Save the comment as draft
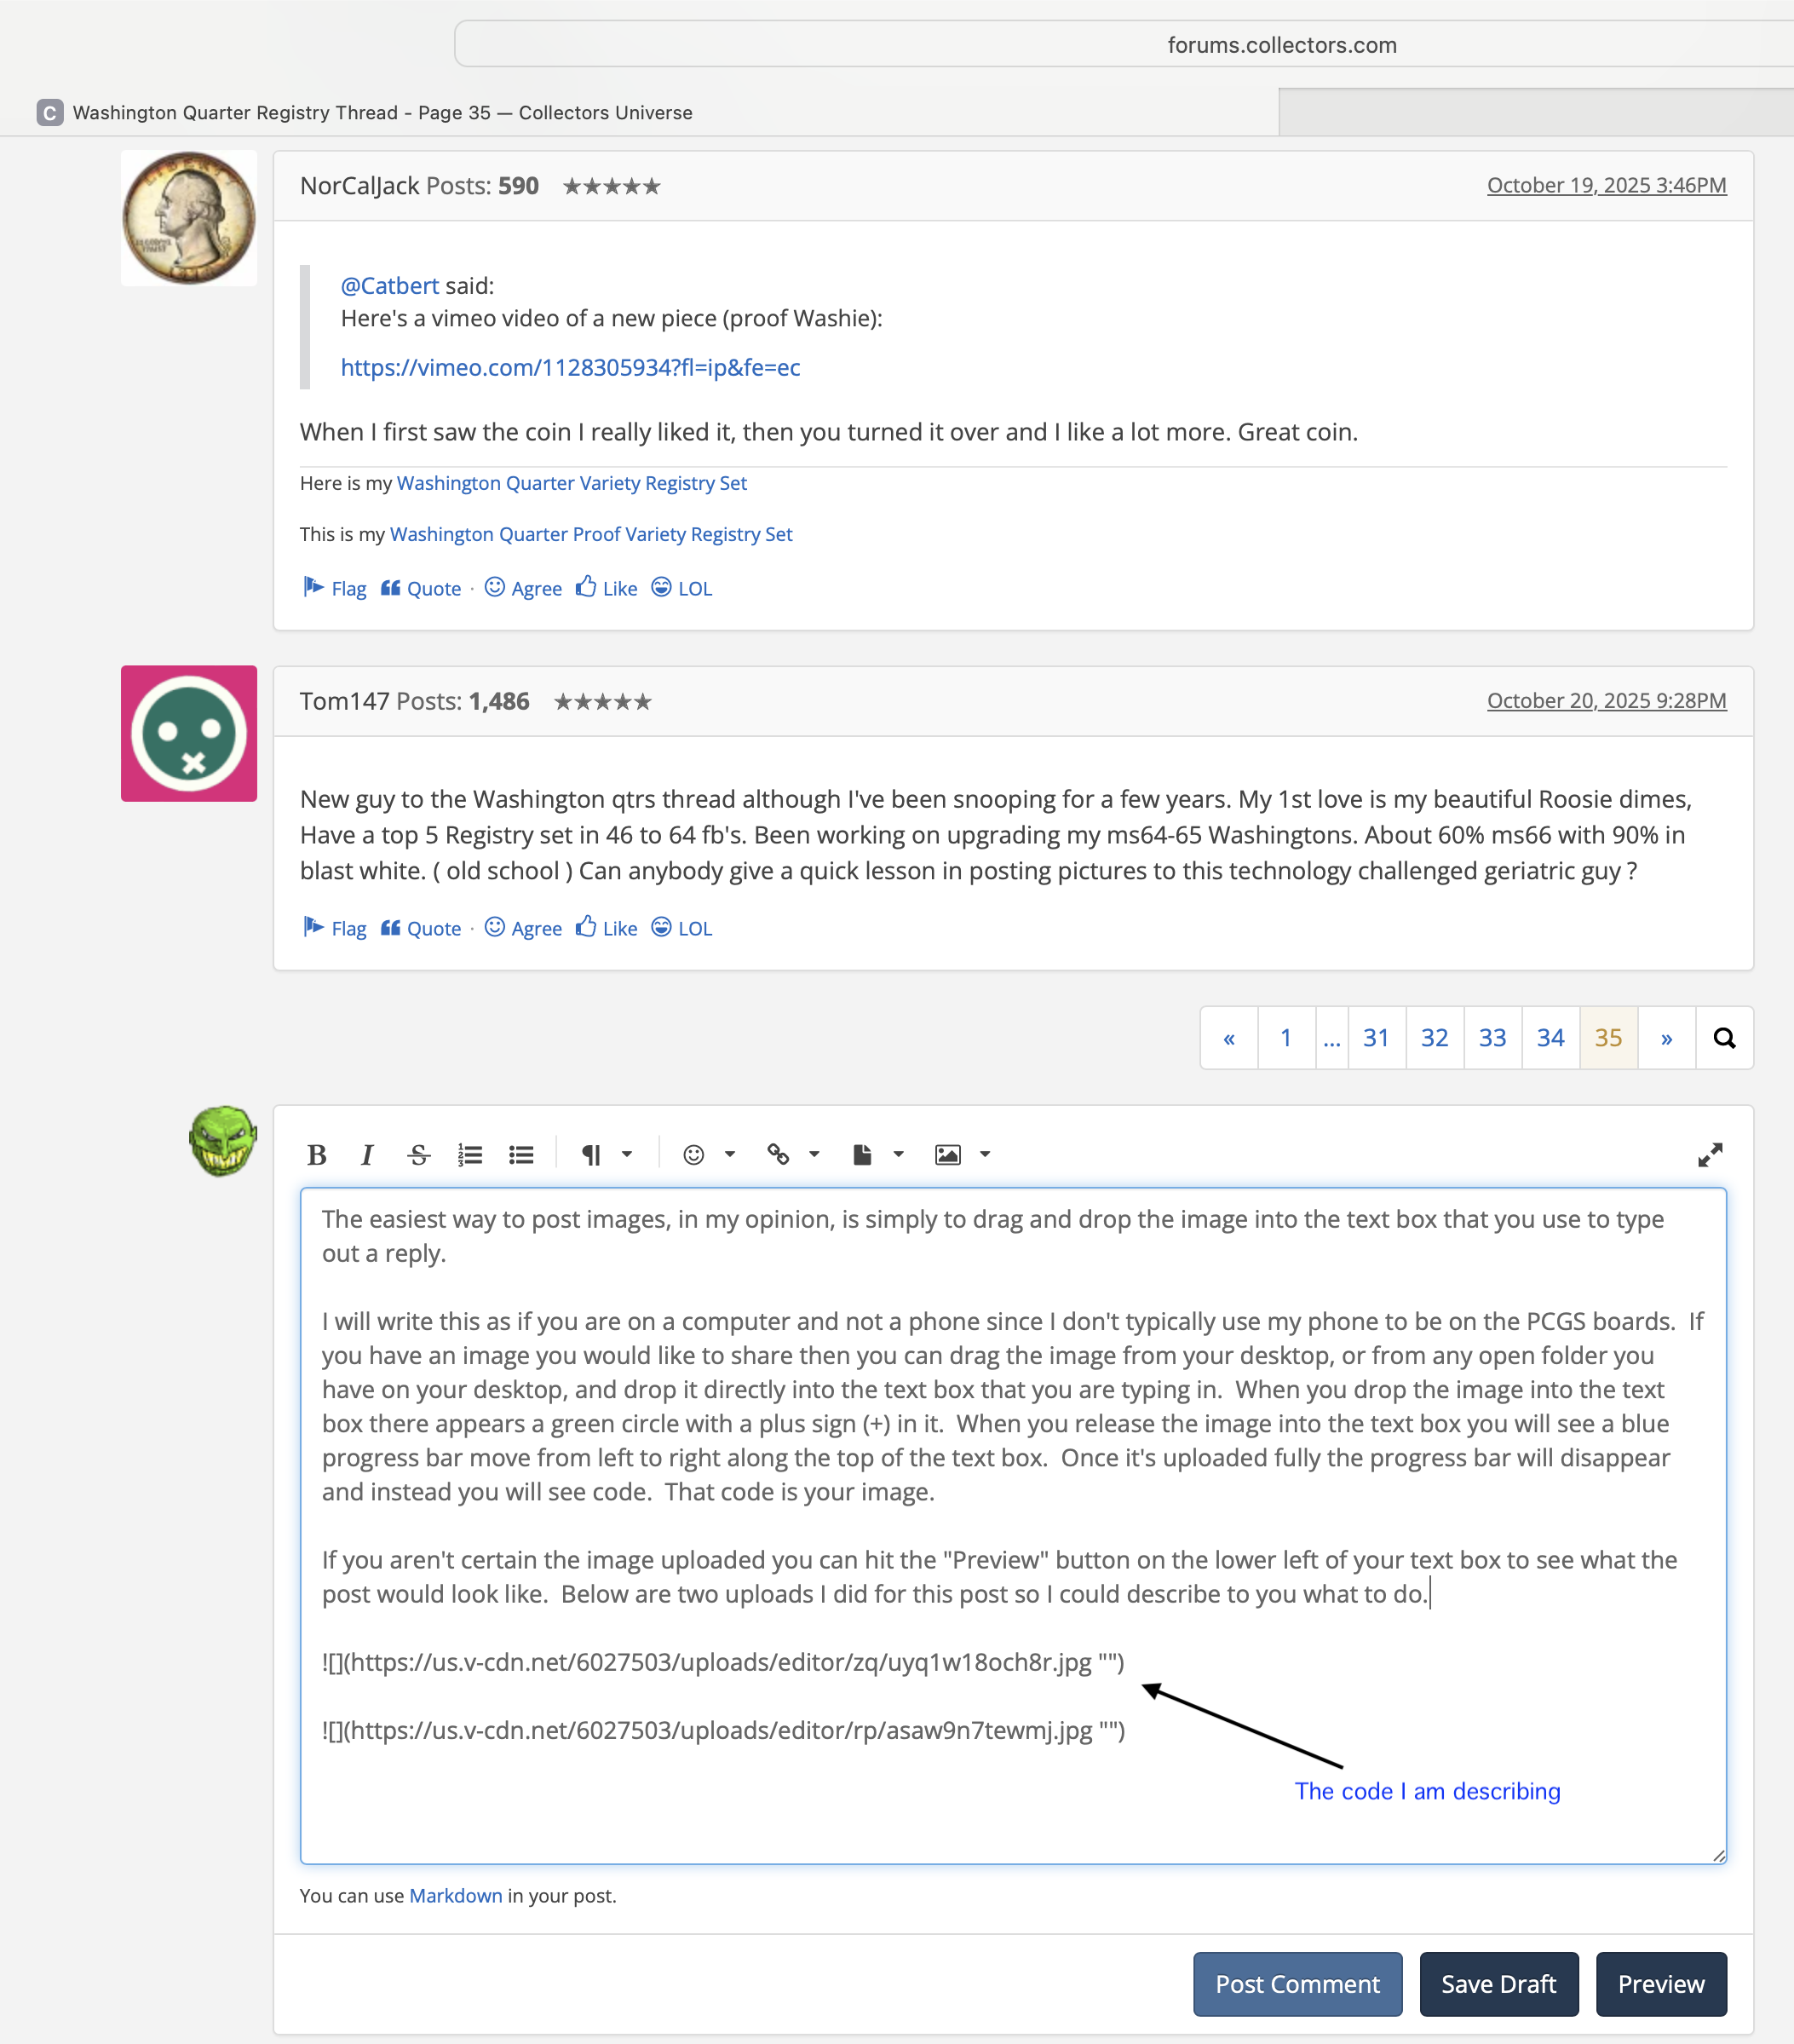The width and height of the screenshot is (1794, 2044). pos(1498,1984)
